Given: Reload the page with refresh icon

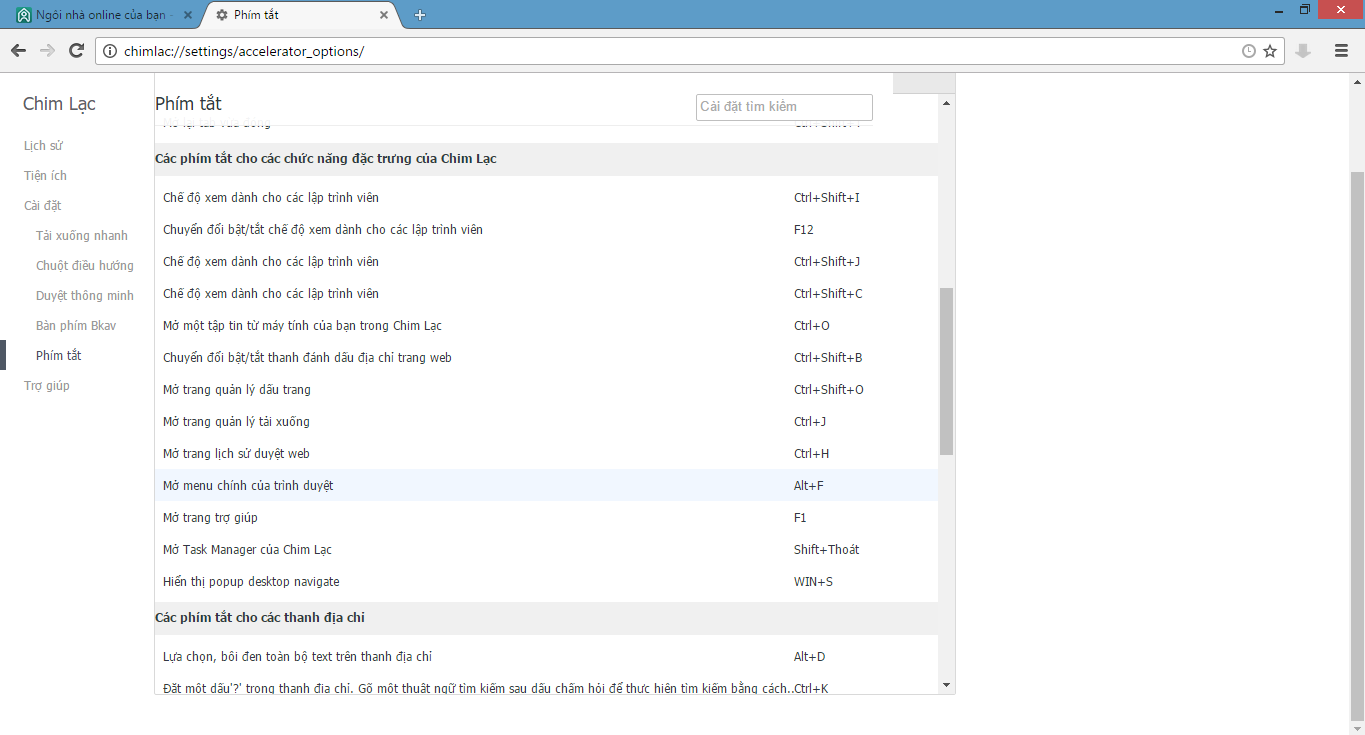Looking at the screenshot, I should [x=76, y=51].
